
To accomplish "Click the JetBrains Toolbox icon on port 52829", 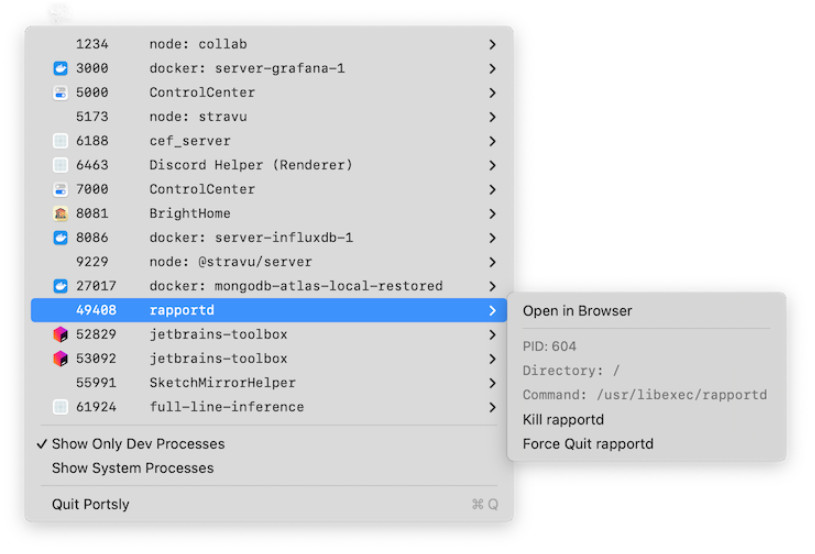I will 60,334.
